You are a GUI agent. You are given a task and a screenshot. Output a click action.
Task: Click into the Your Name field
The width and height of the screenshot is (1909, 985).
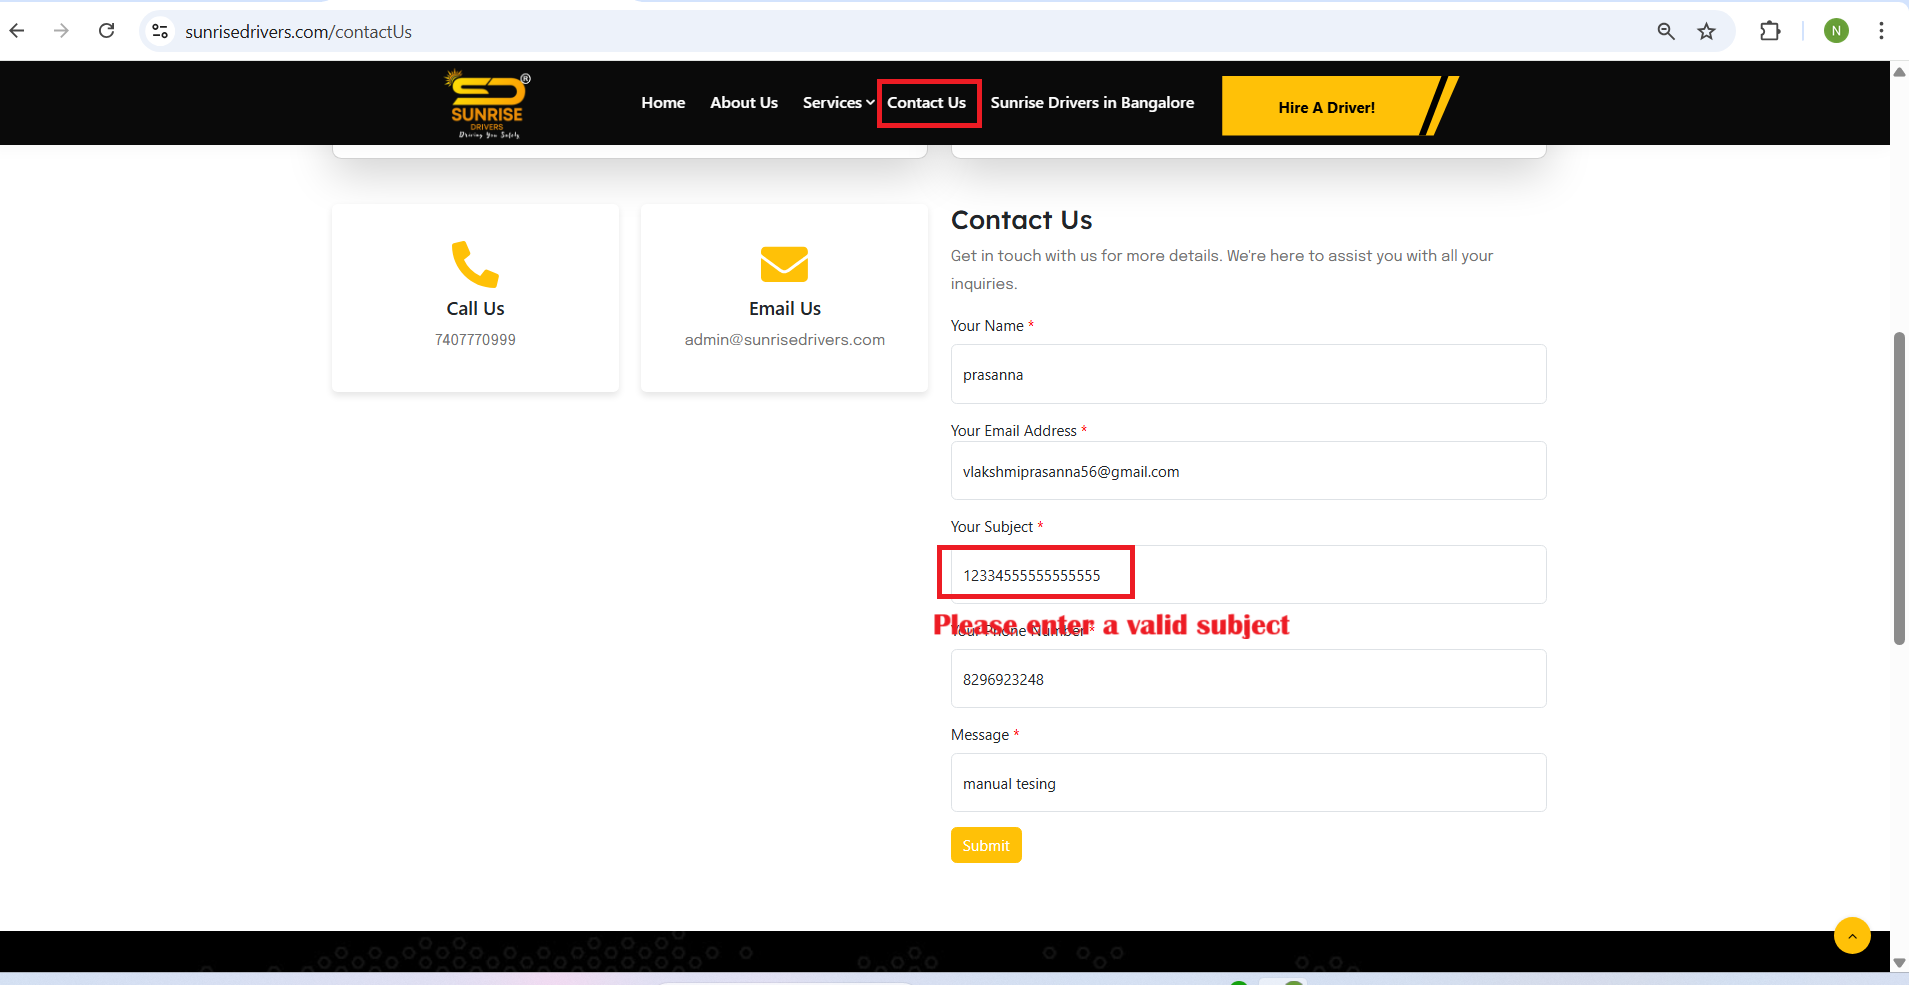(x=1247, y=374)
